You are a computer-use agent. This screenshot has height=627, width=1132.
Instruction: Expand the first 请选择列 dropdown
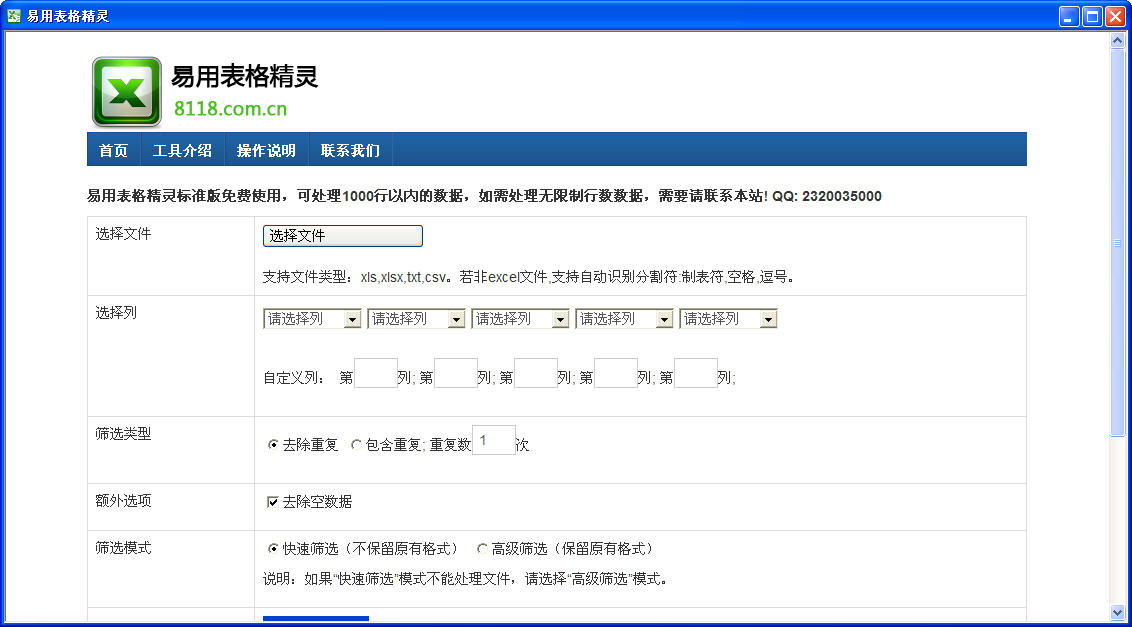312,319
